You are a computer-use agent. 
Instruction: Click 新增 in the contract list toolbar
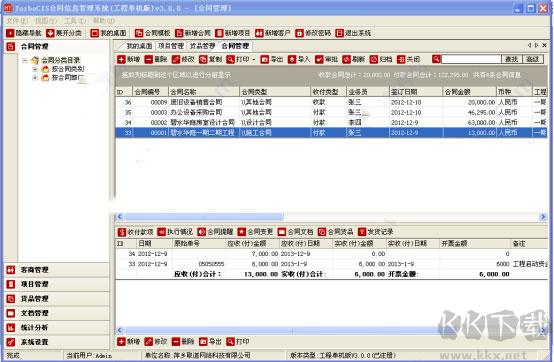click(x=129, y=59)
